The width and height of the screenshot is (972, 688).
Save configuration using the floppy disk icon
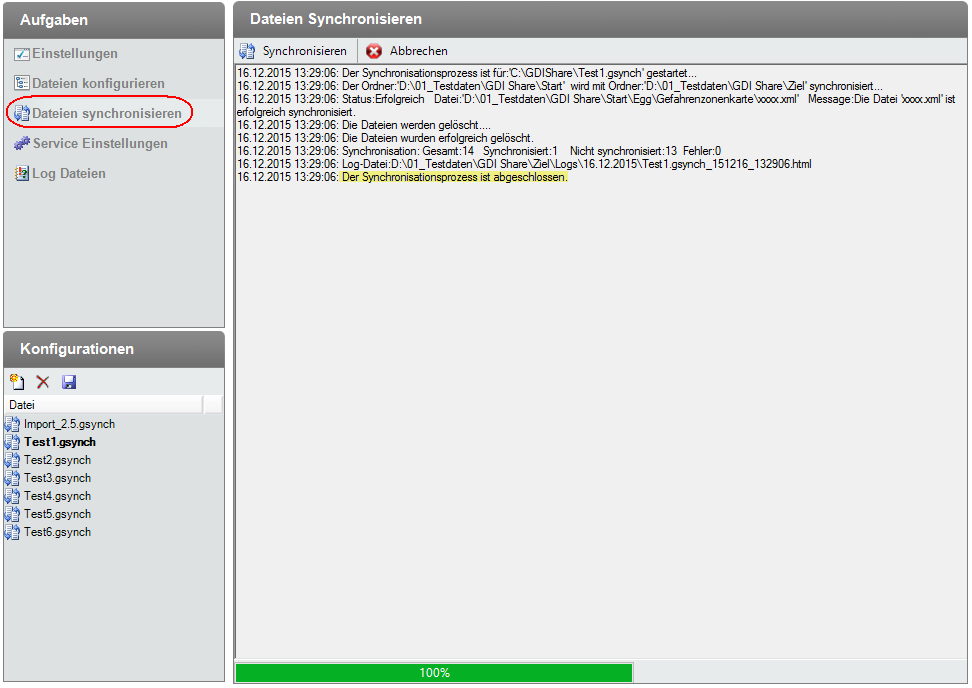[69, 382]
